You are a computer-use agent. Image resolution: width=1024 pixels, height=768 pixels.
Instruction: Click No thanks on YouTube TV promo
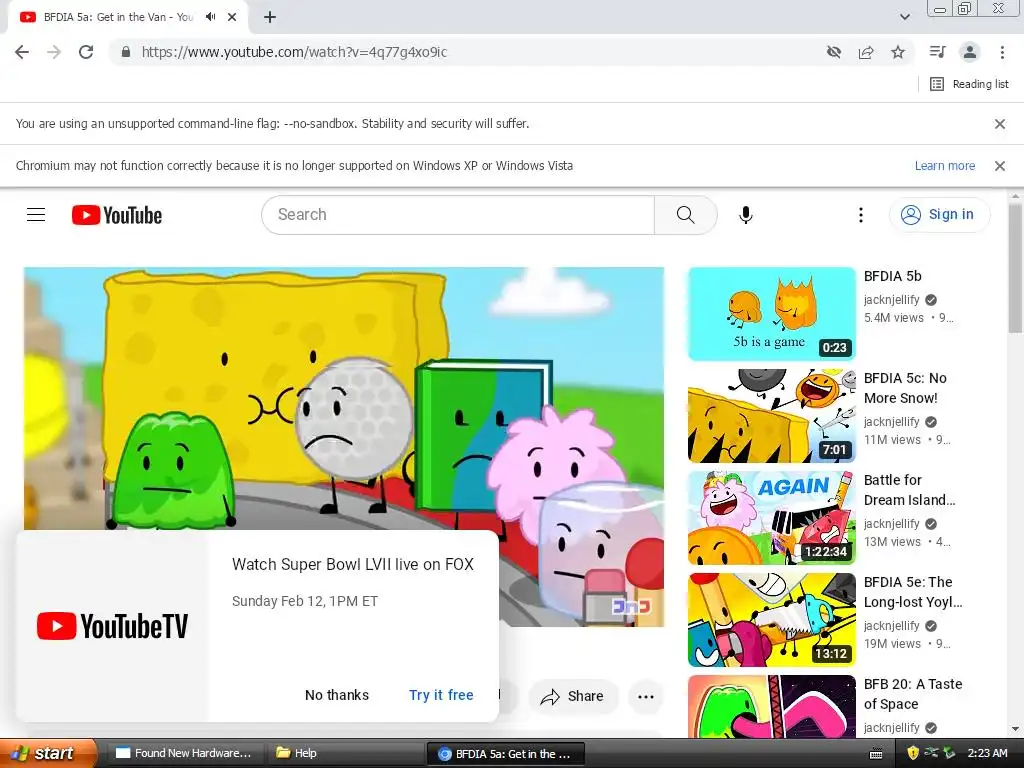337,695
